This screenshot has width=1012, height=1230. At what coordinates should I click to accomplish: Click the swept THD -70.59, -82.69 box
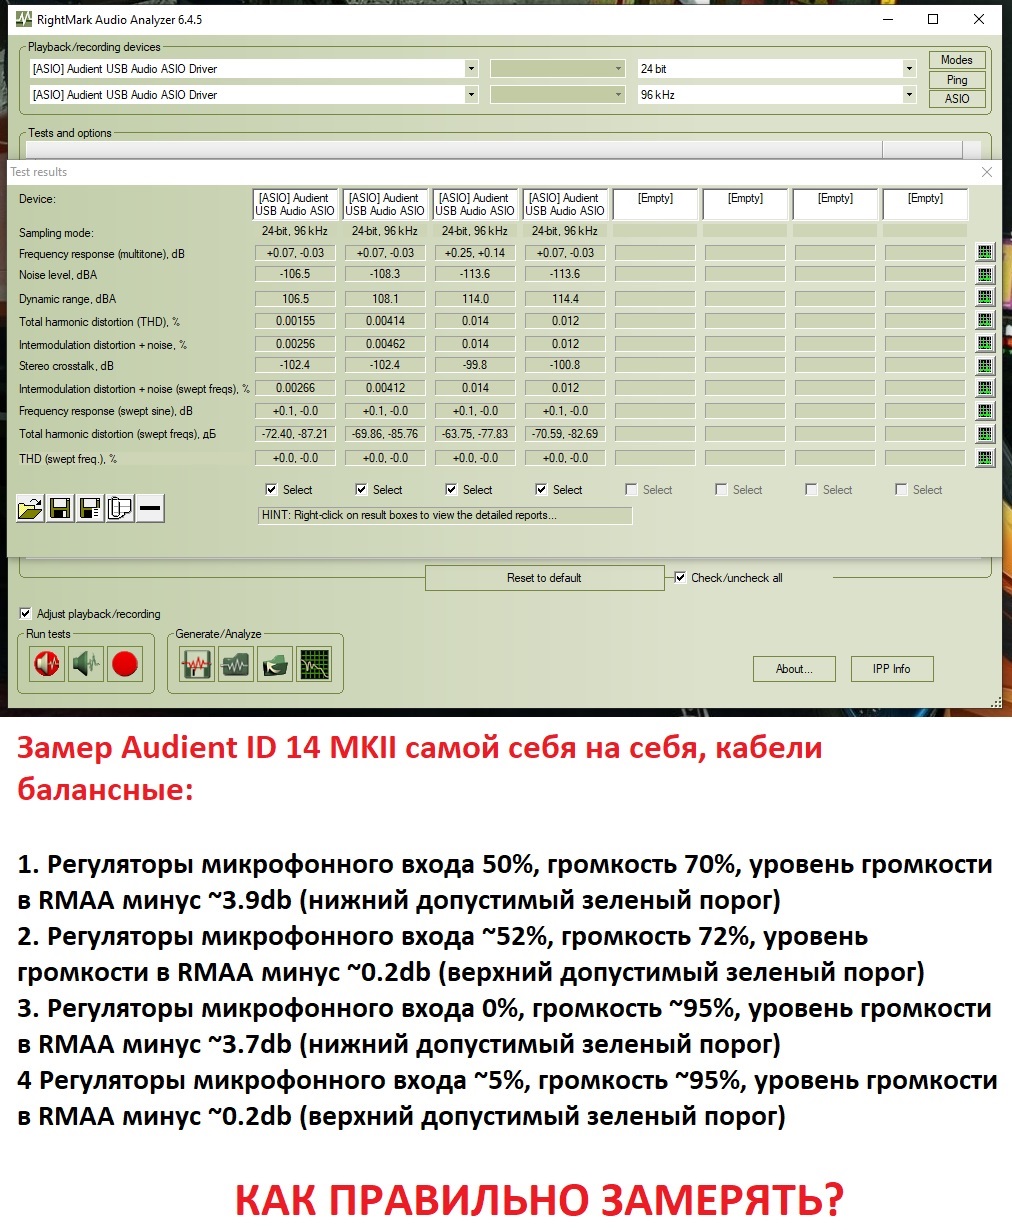565,434
